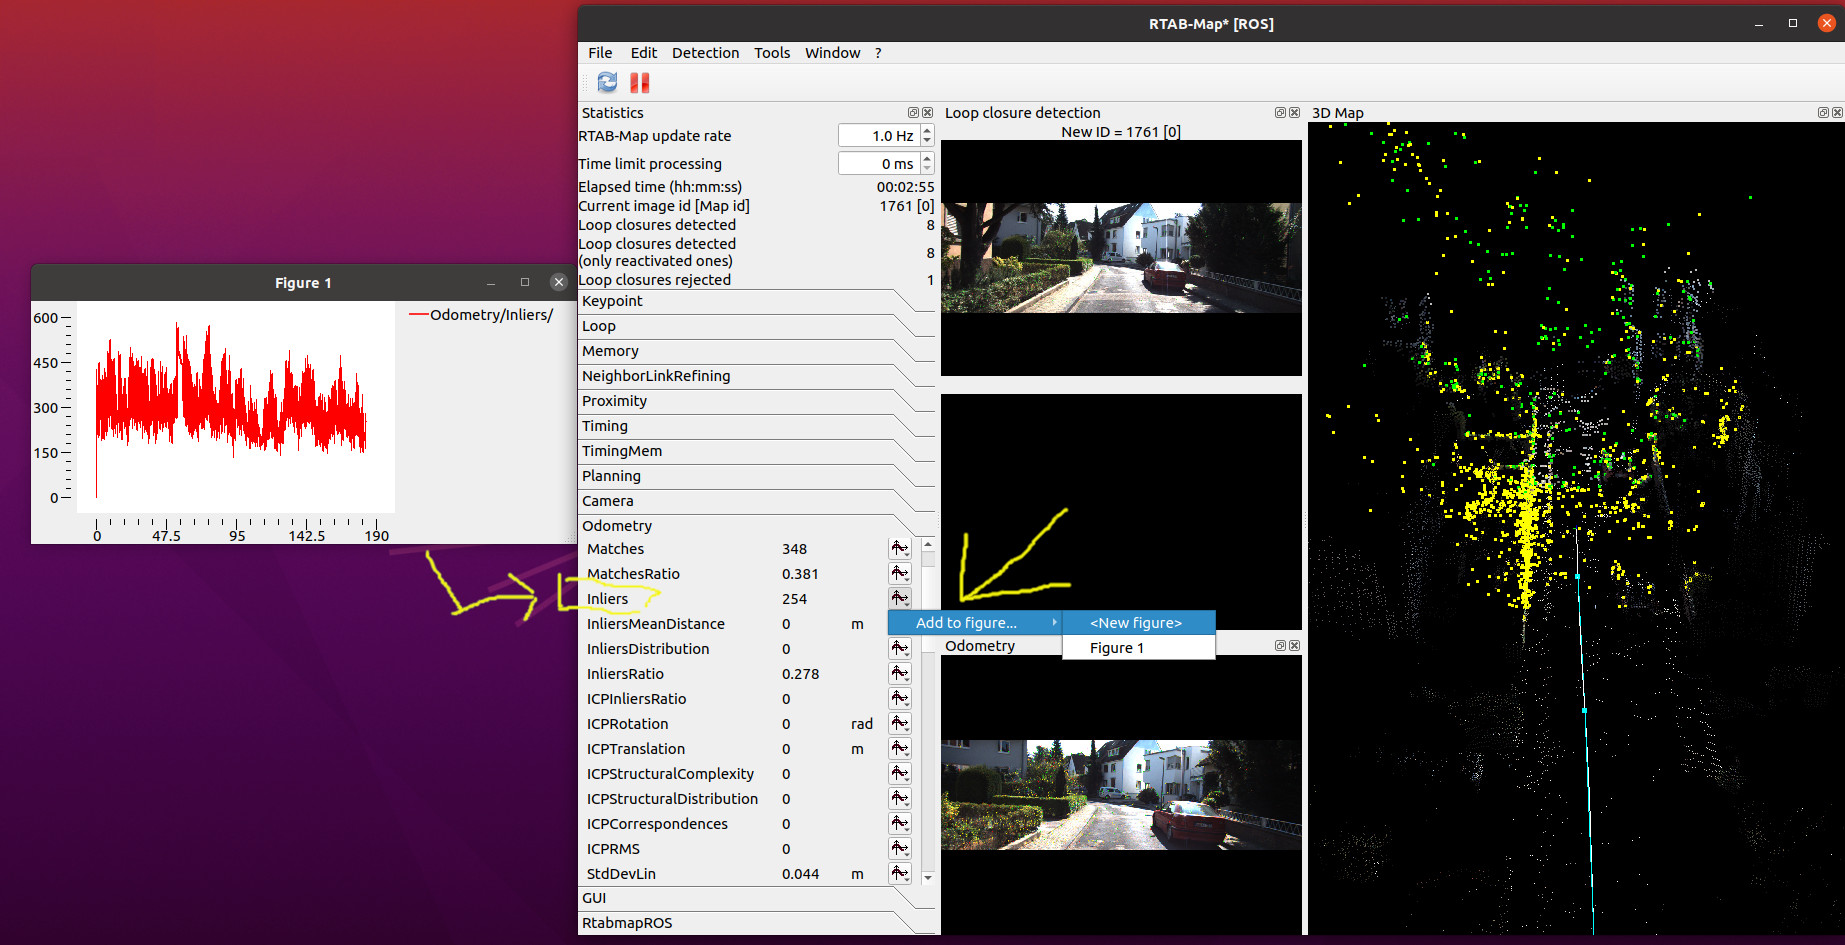
Task: Click the plot icon for Matches
Action: (x=899, y=549)
